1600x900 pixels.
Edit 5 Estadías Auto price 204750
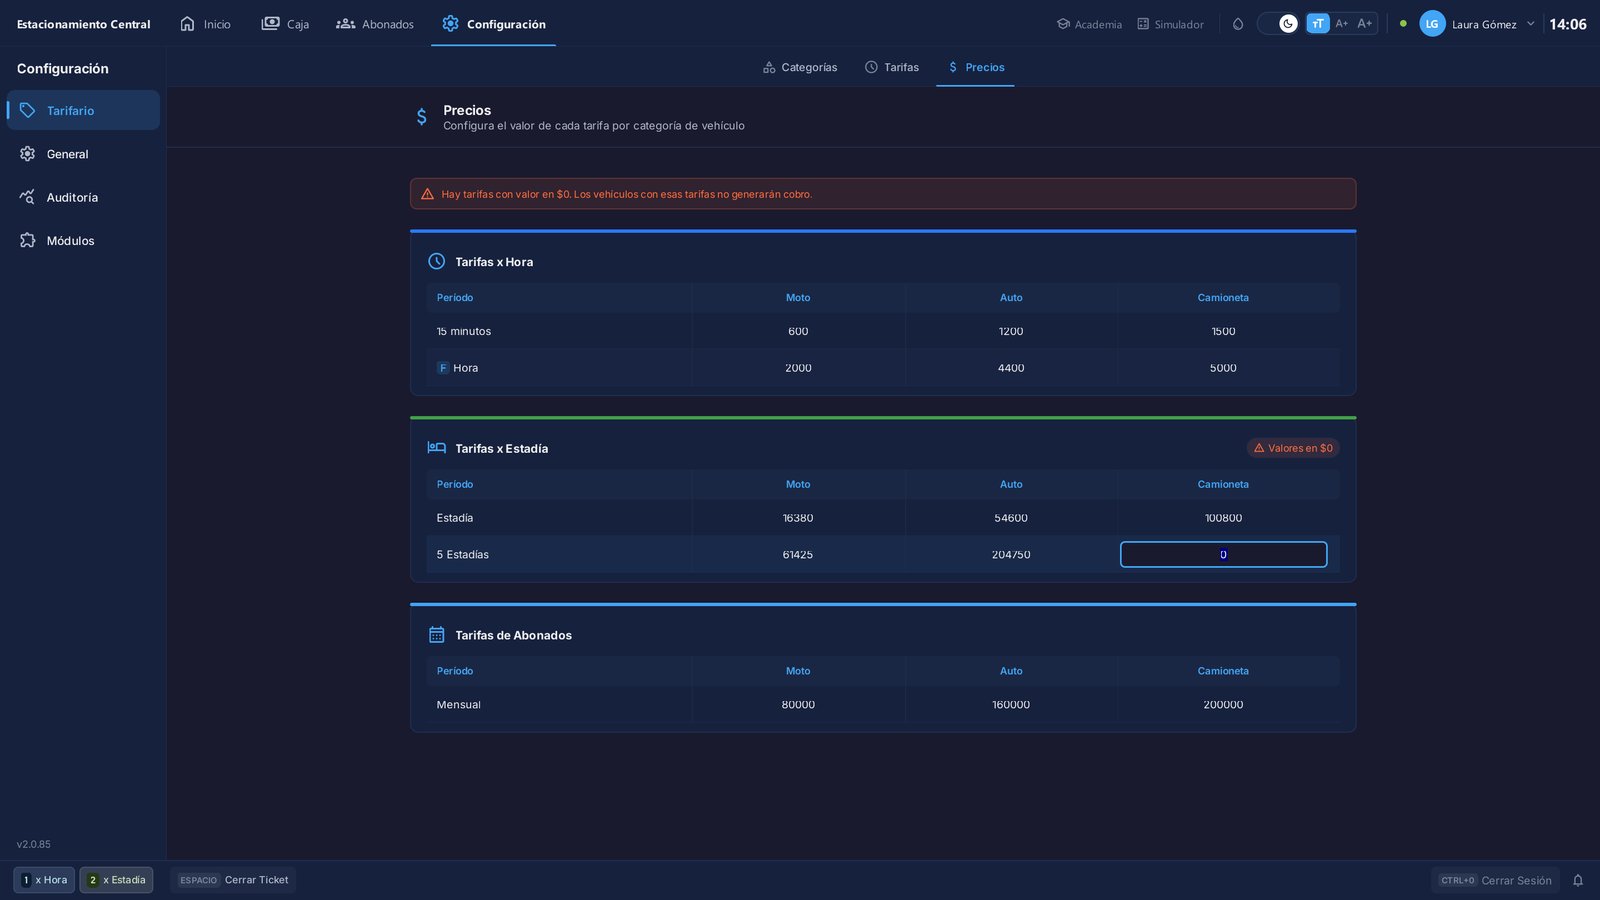pos(1011,554)
